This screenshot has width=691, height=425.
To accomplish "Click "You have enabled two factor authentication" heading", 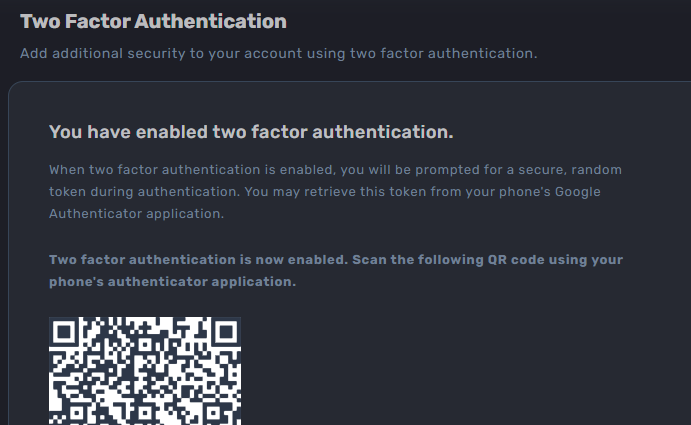I will click(251, 132).
